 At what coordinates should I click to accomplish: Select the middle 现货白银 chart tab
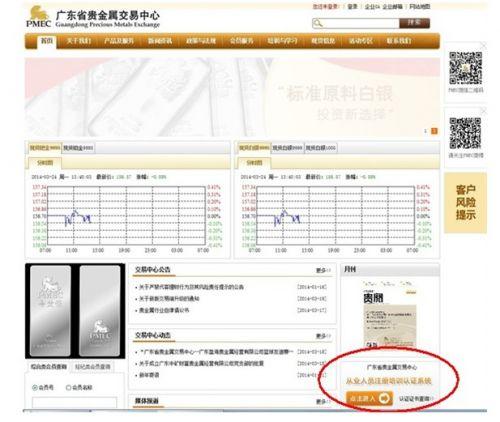288,148
